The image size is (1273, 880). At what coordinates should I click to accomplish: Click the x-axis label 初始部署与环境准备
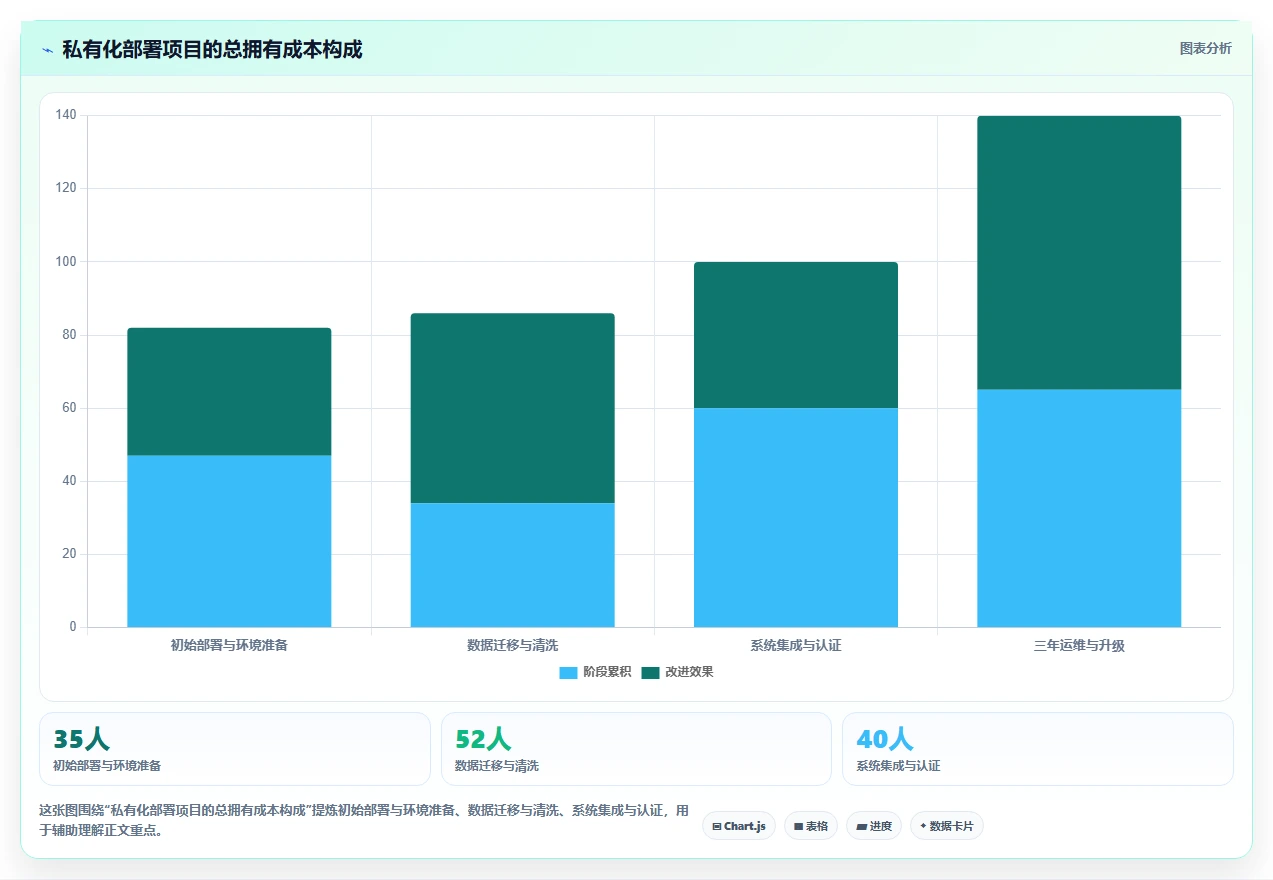point(229,645)
